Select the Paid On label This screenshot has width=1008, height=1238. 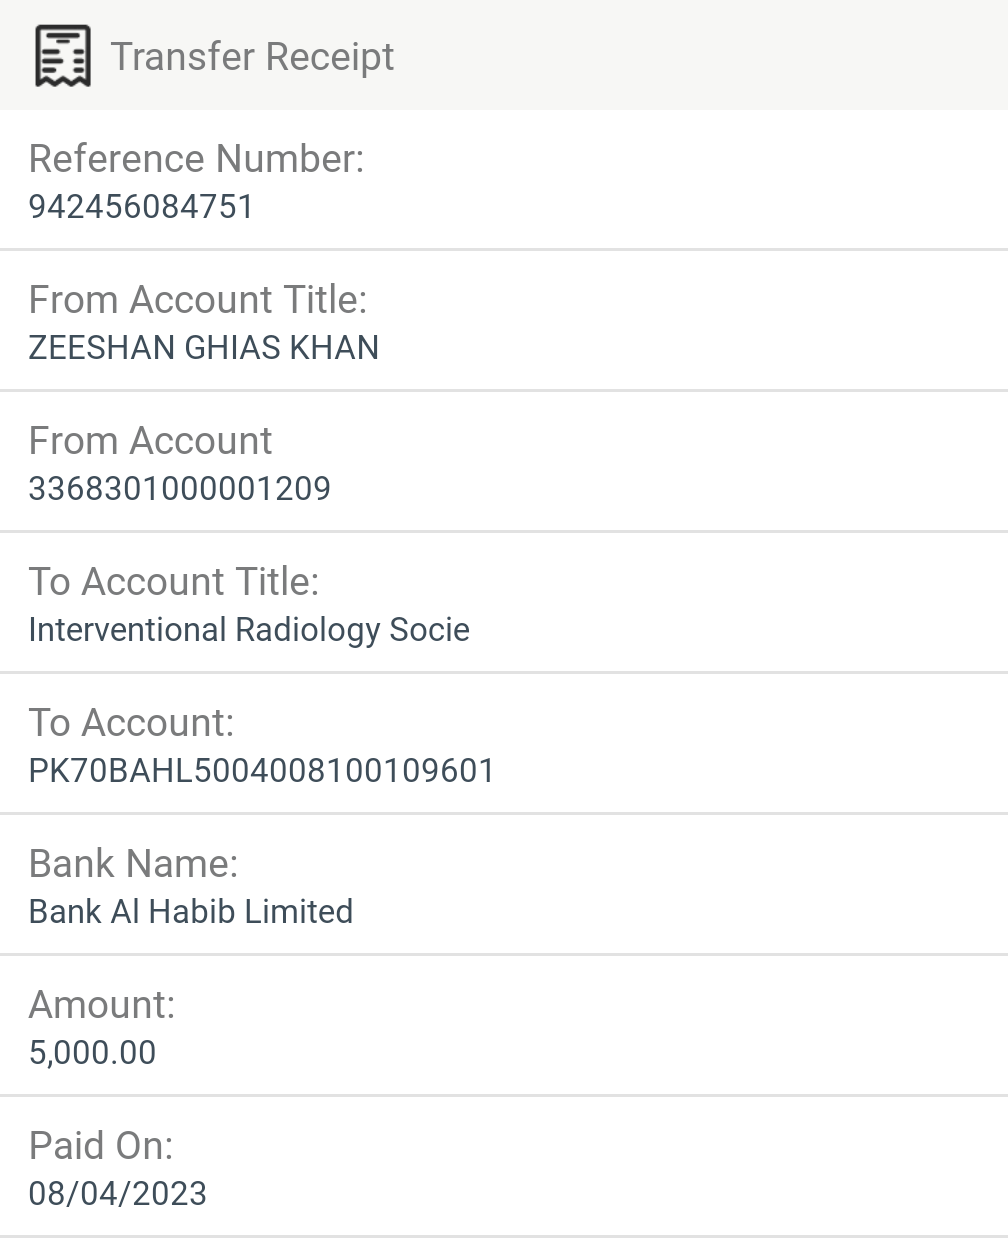pos(100,1146)
